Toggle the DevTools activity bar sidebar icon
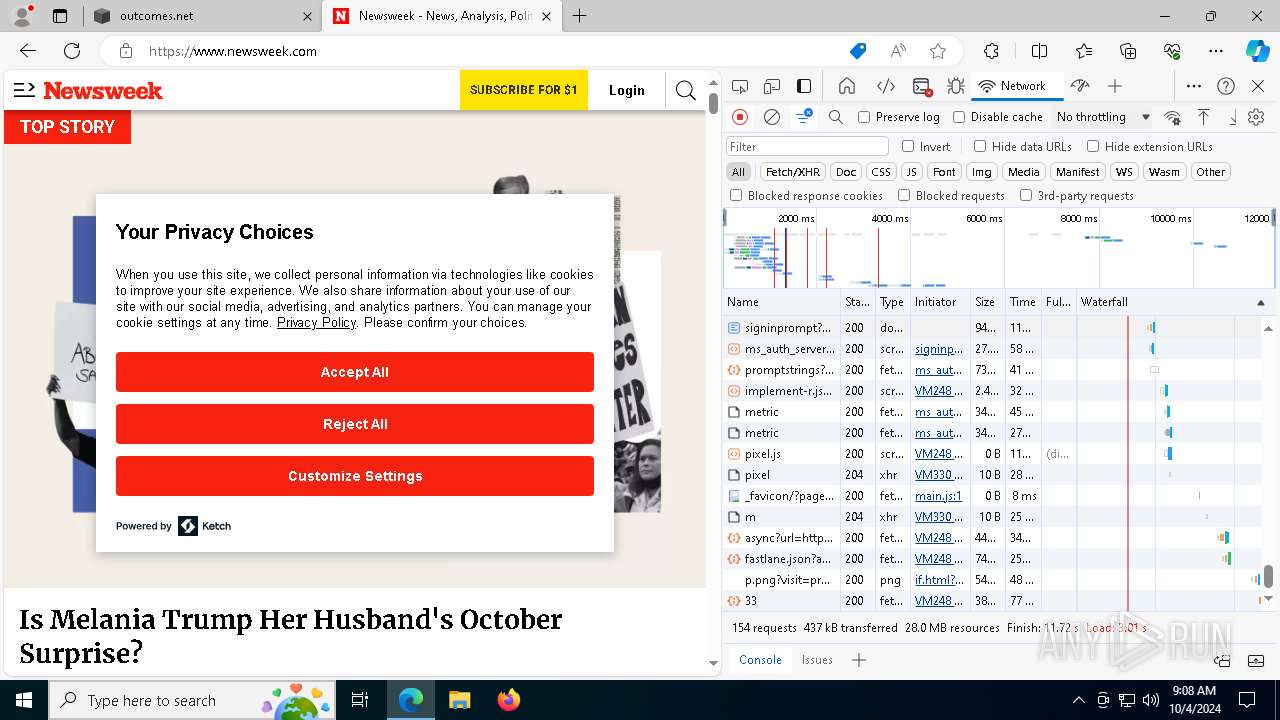Screen dimensions: 1280x720 [x=804, y=86]
